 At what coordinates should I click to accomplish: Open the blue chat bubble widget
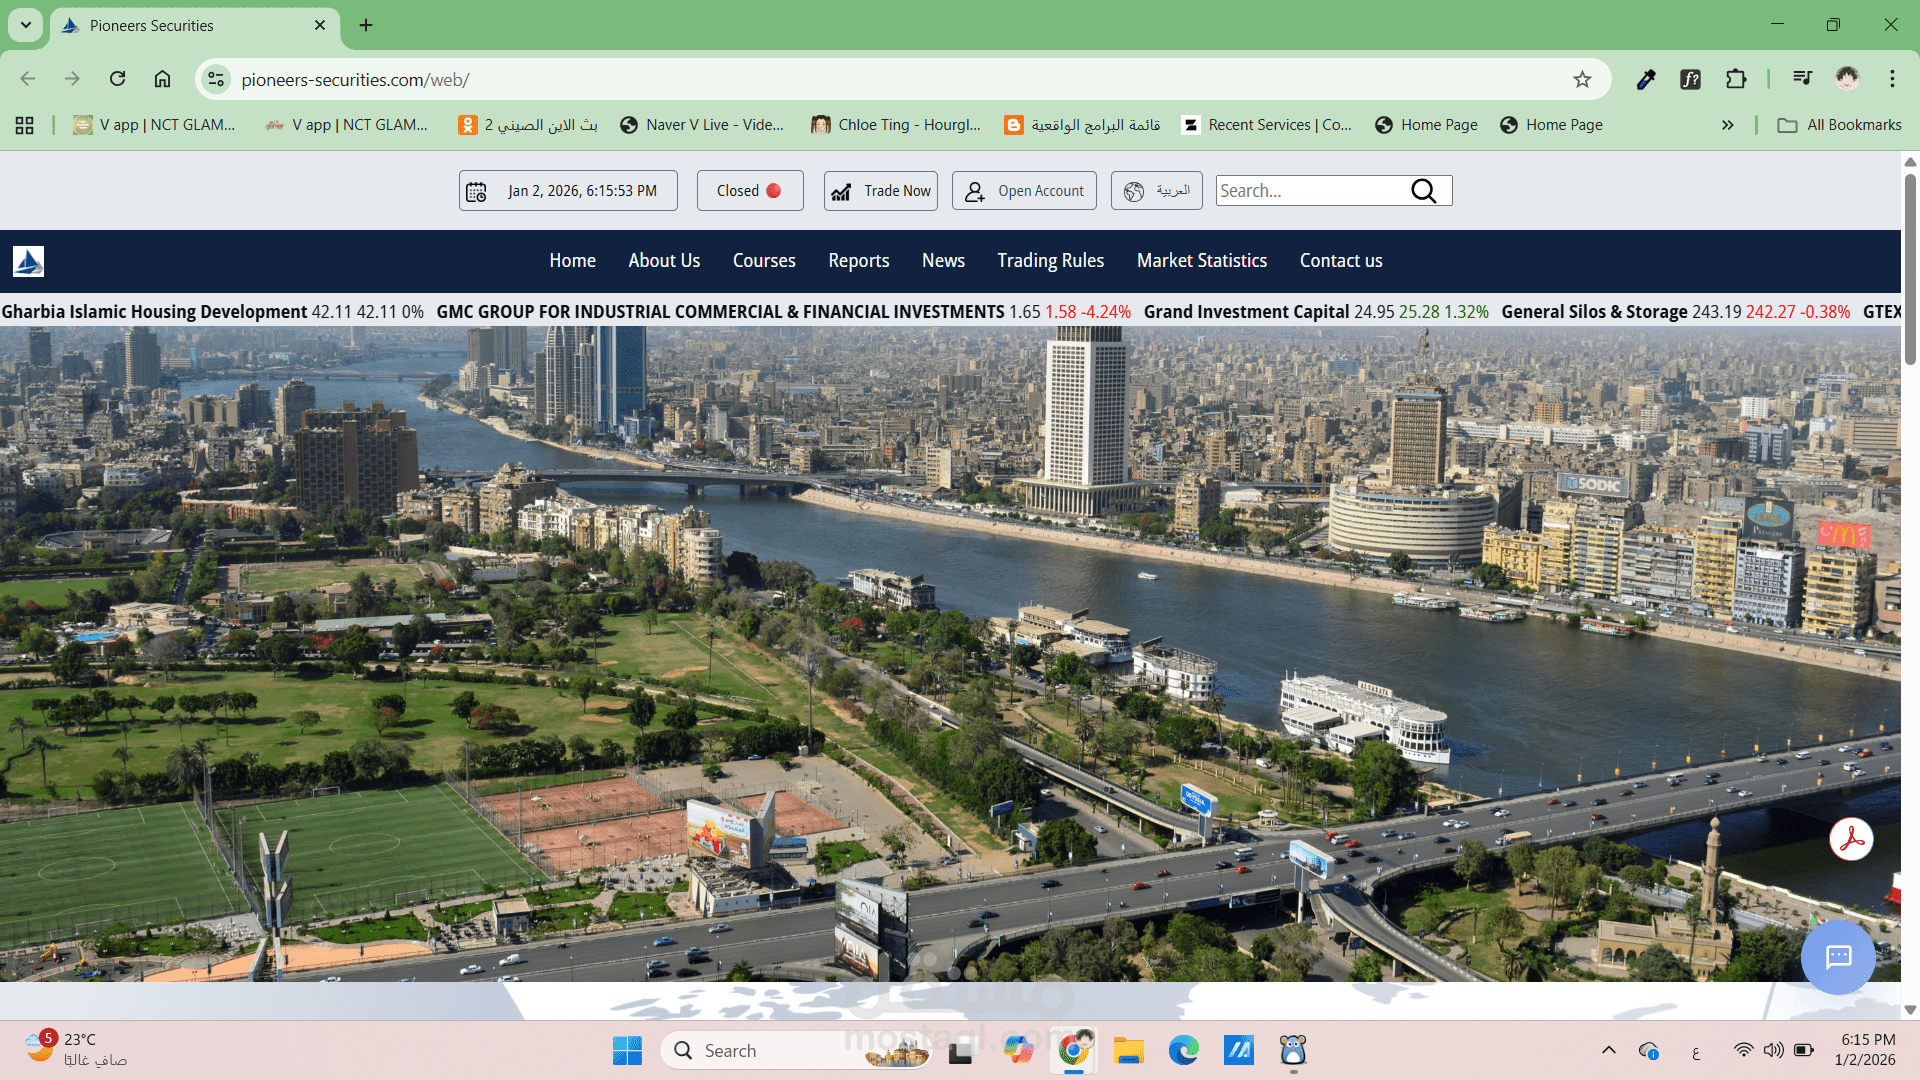point(1838,957)
